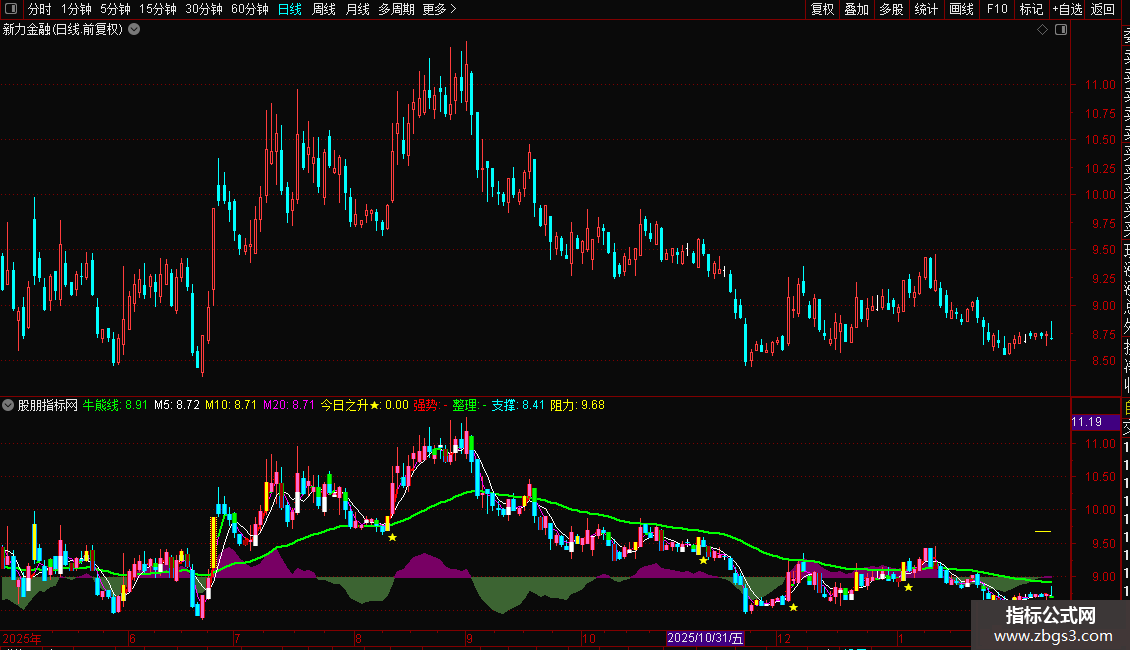Click the 今日之升★: 0.00 label

[x=365, y=405]
